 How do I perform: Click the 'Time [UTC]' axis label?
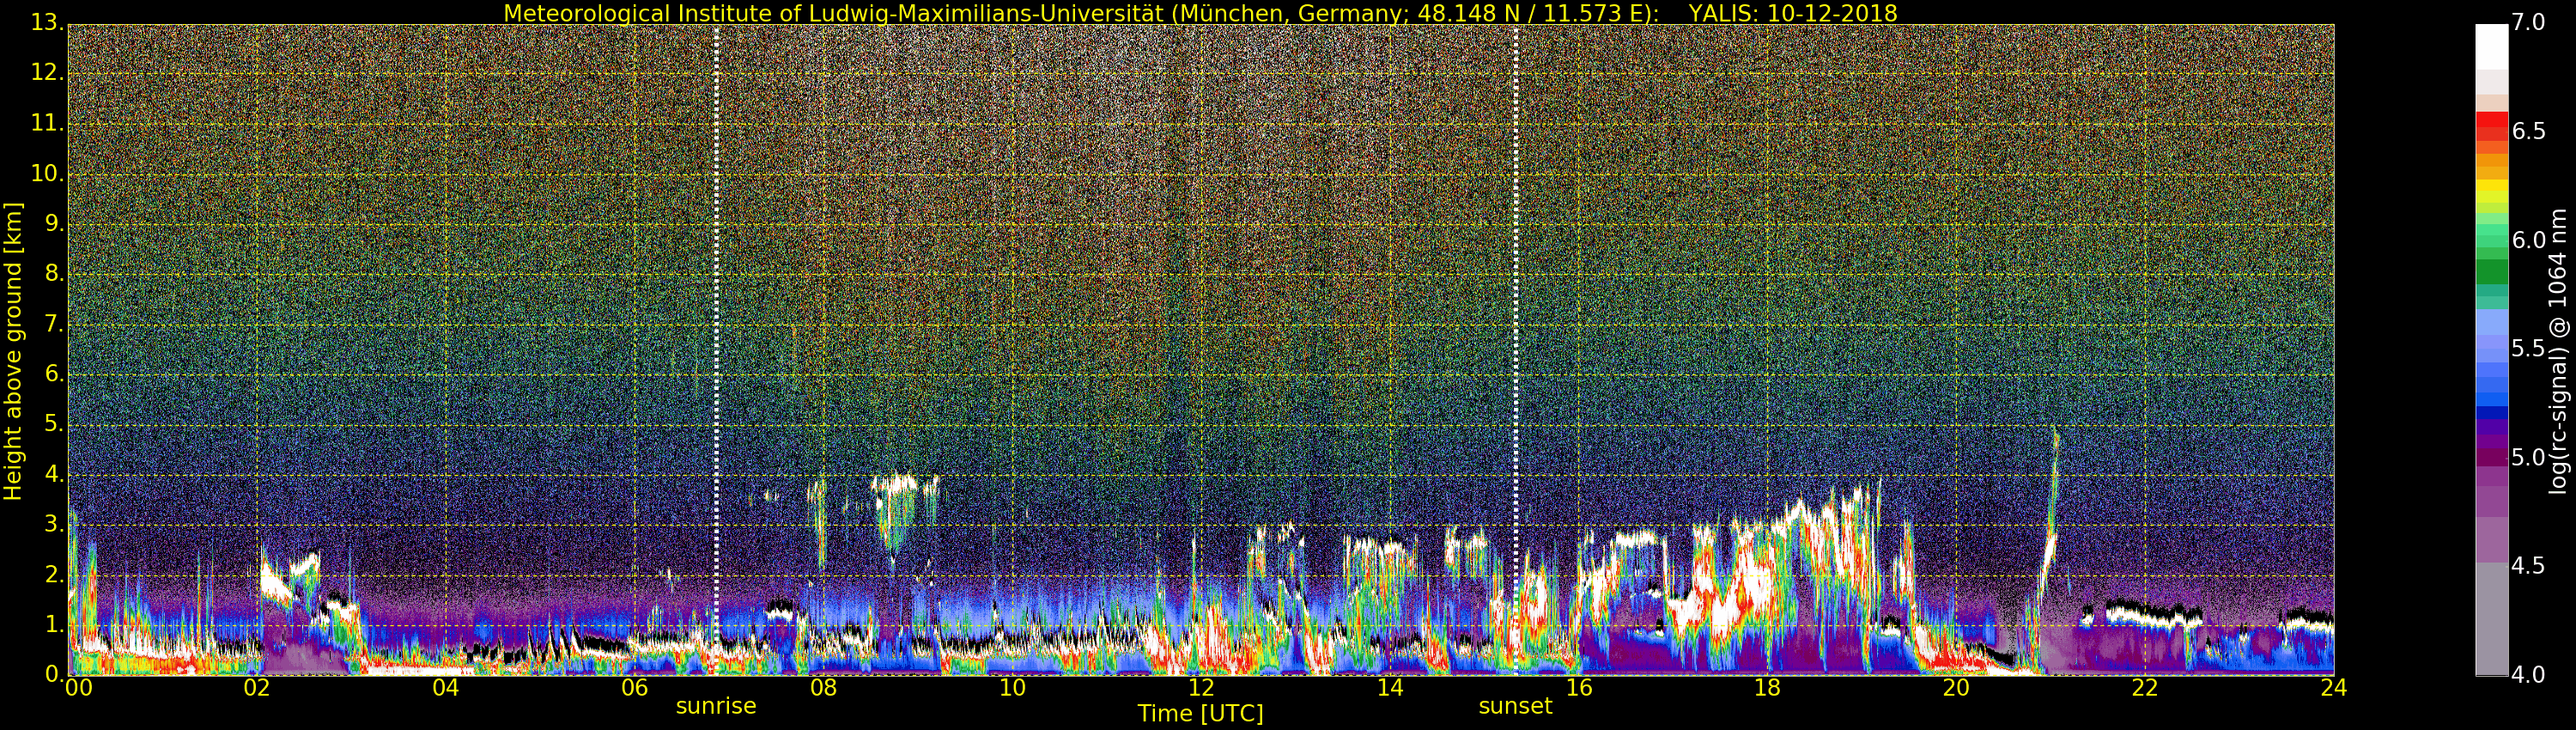(1200, 713)
